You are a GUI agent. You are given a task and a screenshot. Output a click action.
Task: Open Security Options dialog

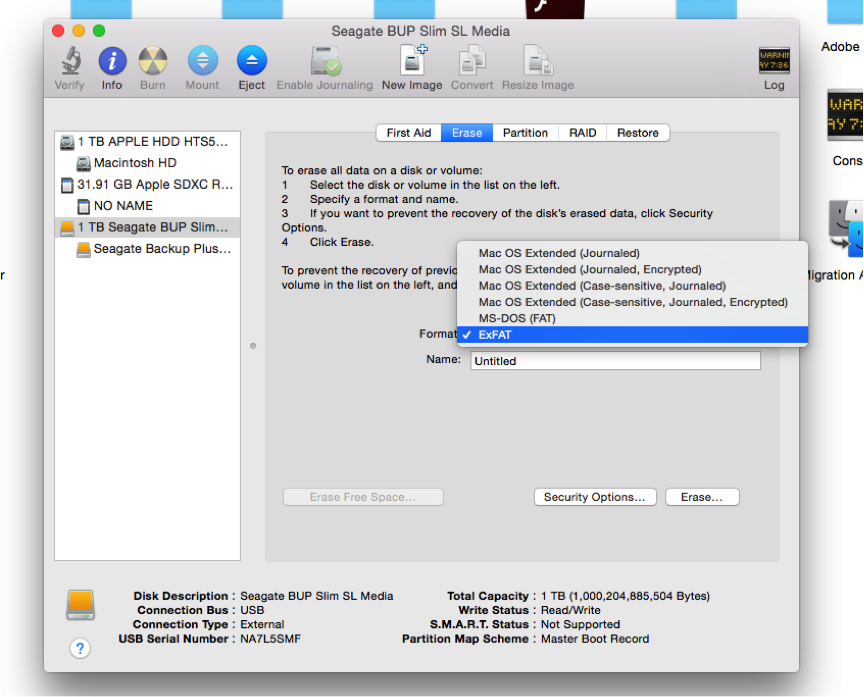coord(595,497)
